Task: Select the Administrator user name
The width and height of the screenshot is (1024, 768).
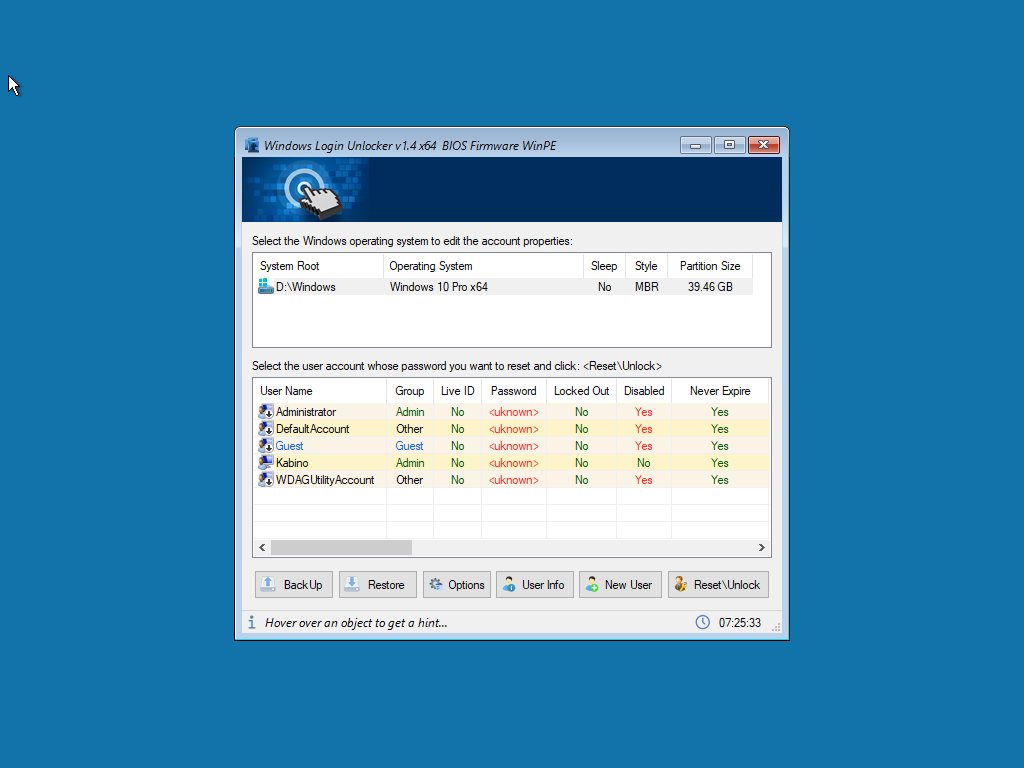Action: point(306,411)
